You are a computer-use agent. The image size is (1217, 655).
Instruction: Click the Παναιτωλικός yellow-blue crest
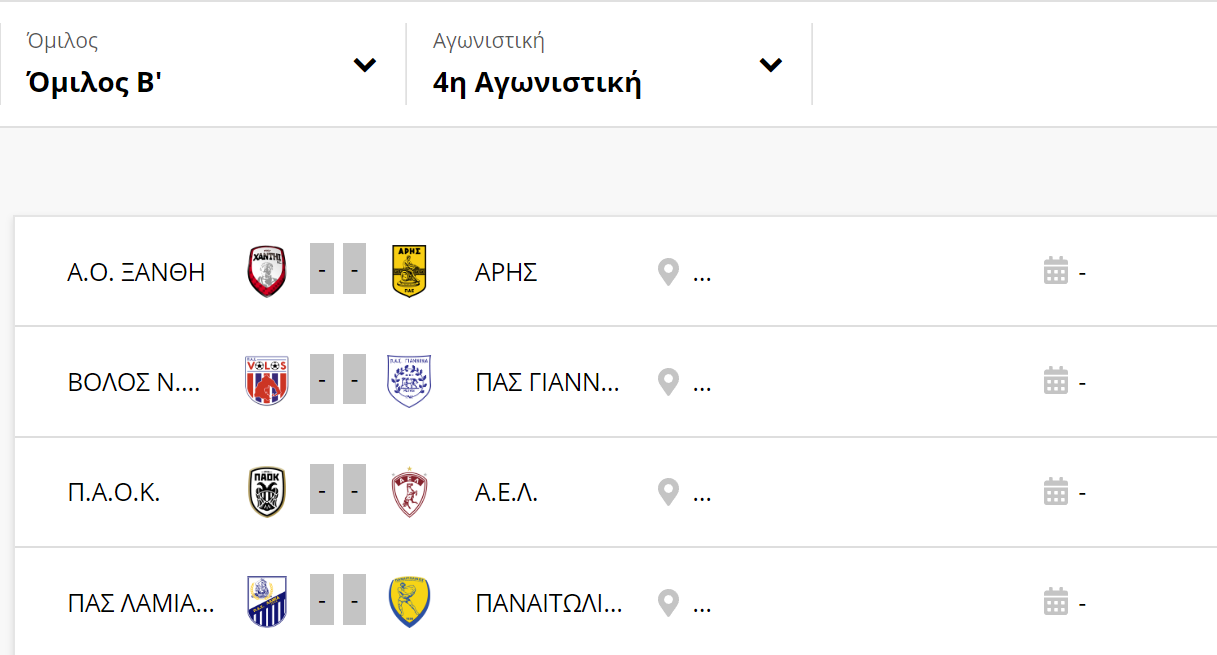tap(409, 603)
